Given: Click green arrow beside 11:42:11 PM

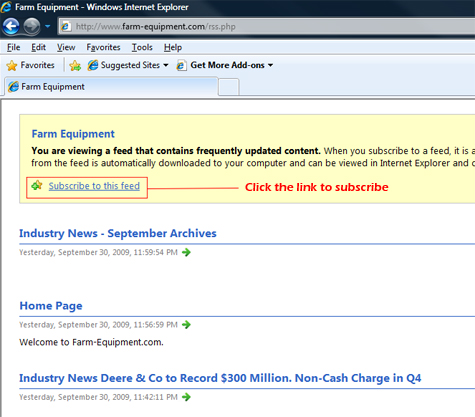Looking at the screenshot, I should click(186, 397).
